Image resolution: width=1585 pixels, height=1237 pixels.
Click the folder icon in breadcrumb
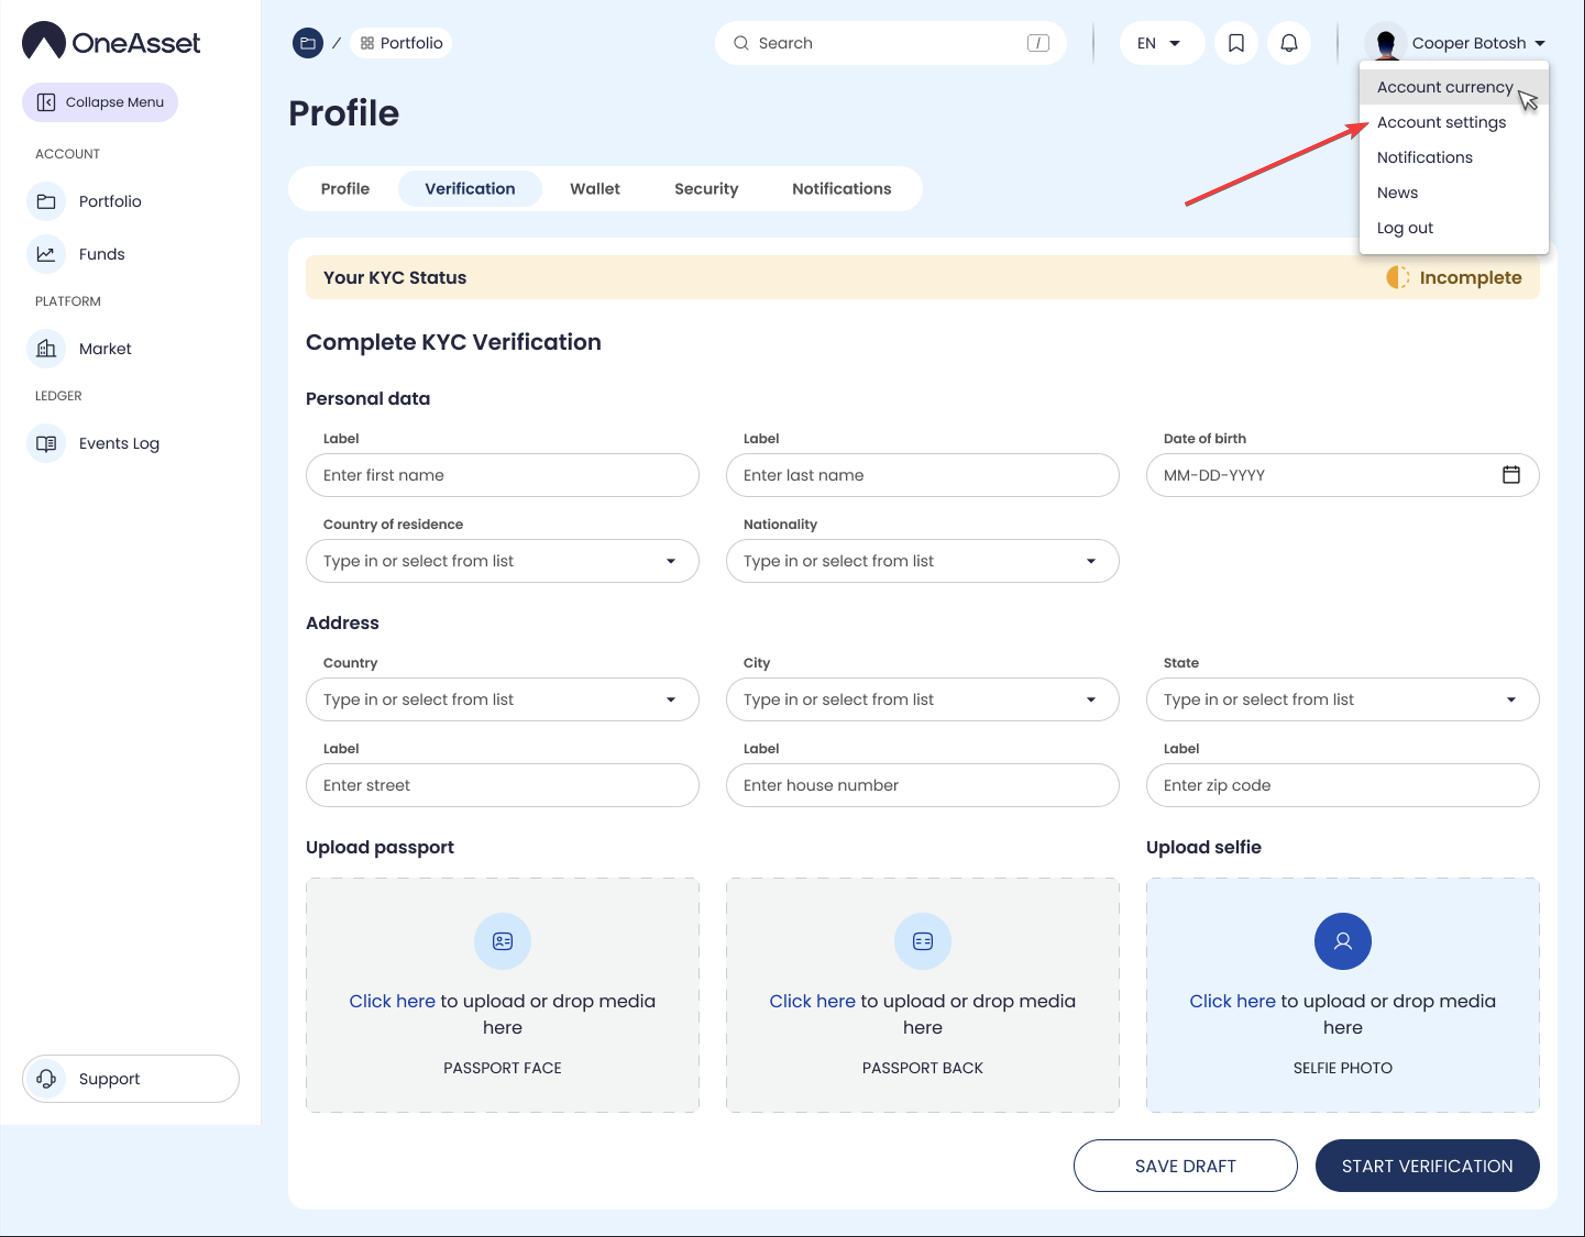click(x=308, y=43)
